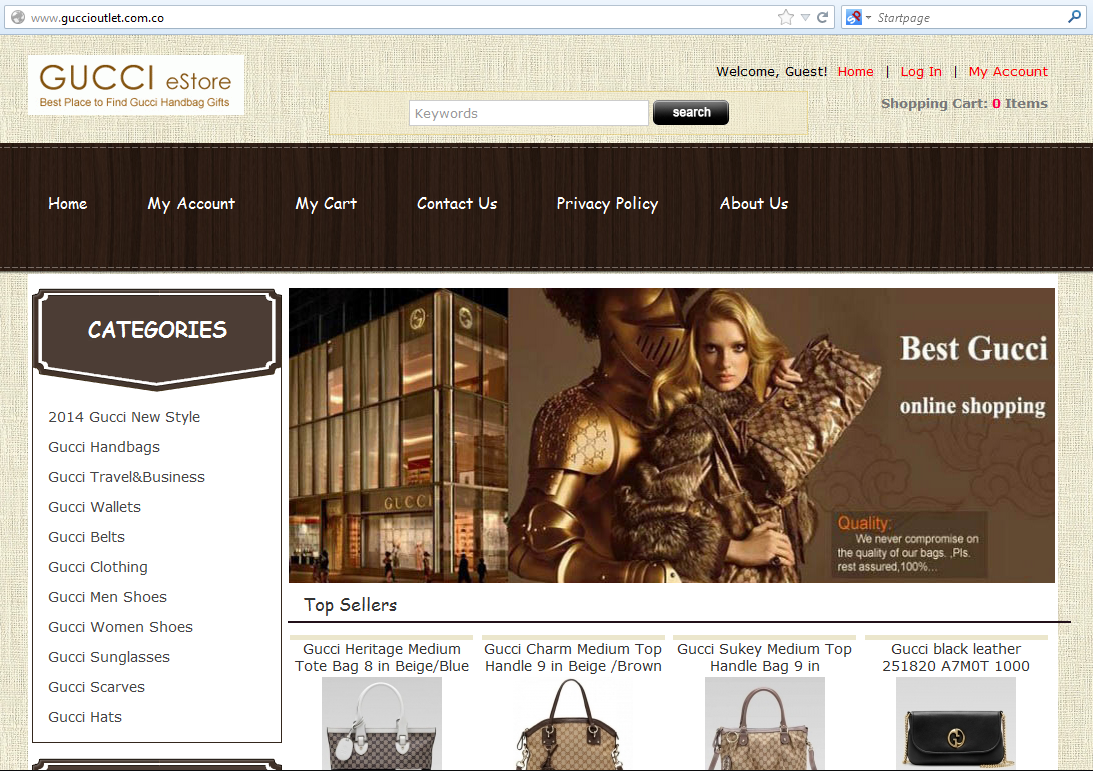Open Gucci Charm Medium Top Handle product title

click(x=573, y=657)
